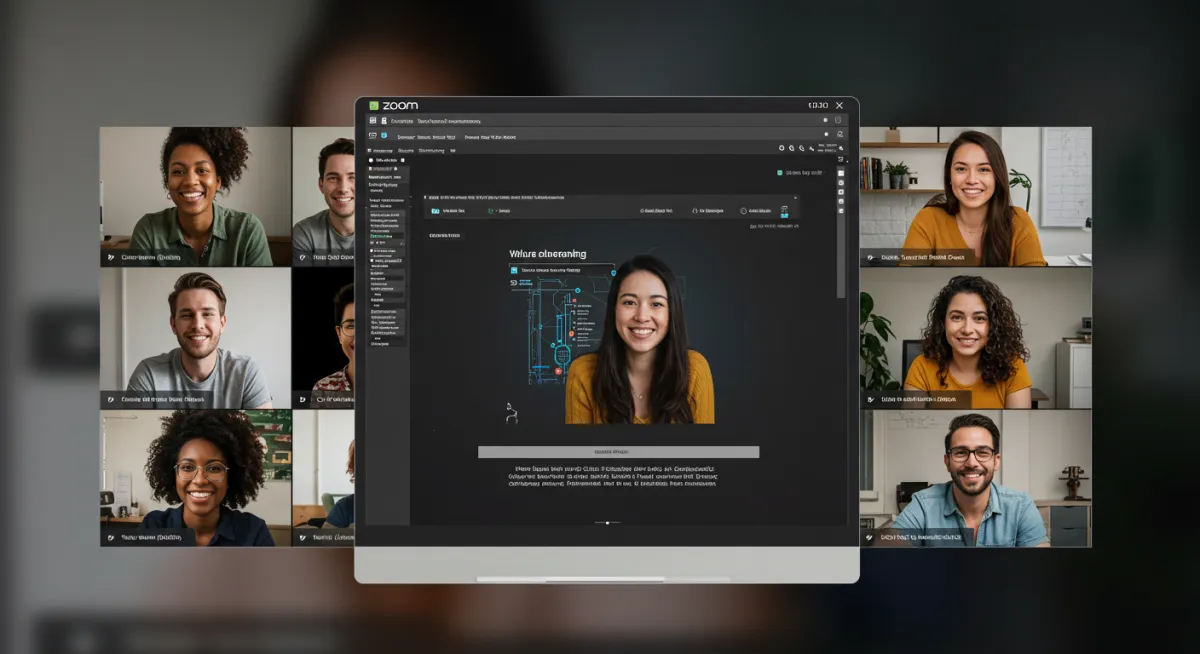Click the green square indicator above the inner toolbar
The image size is (1200, 654).
point(779,173)
